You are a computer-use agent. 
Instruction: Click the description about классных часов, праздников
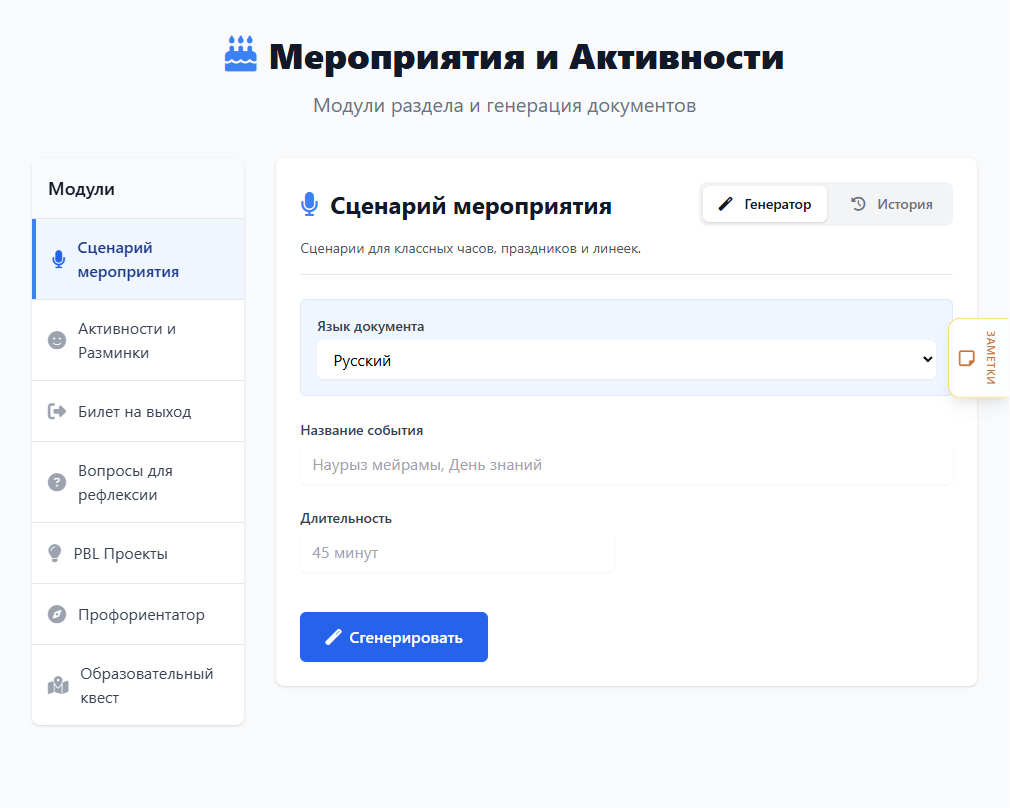coord(470,248)
